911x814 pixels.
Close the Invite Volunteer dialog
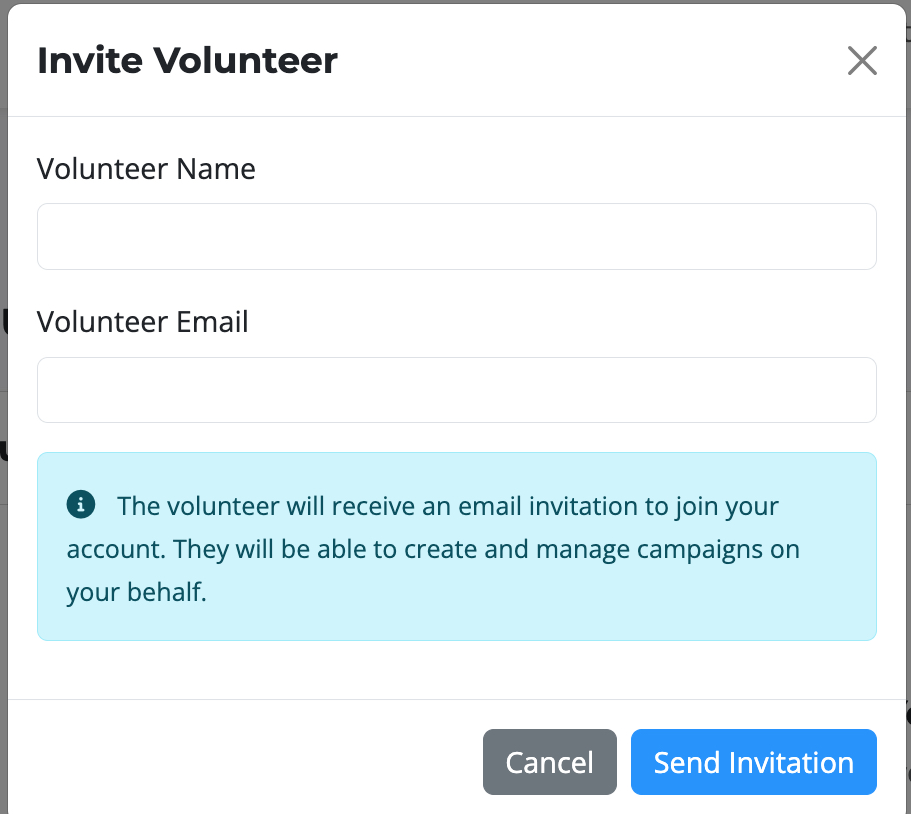click(x=861, y=61)
